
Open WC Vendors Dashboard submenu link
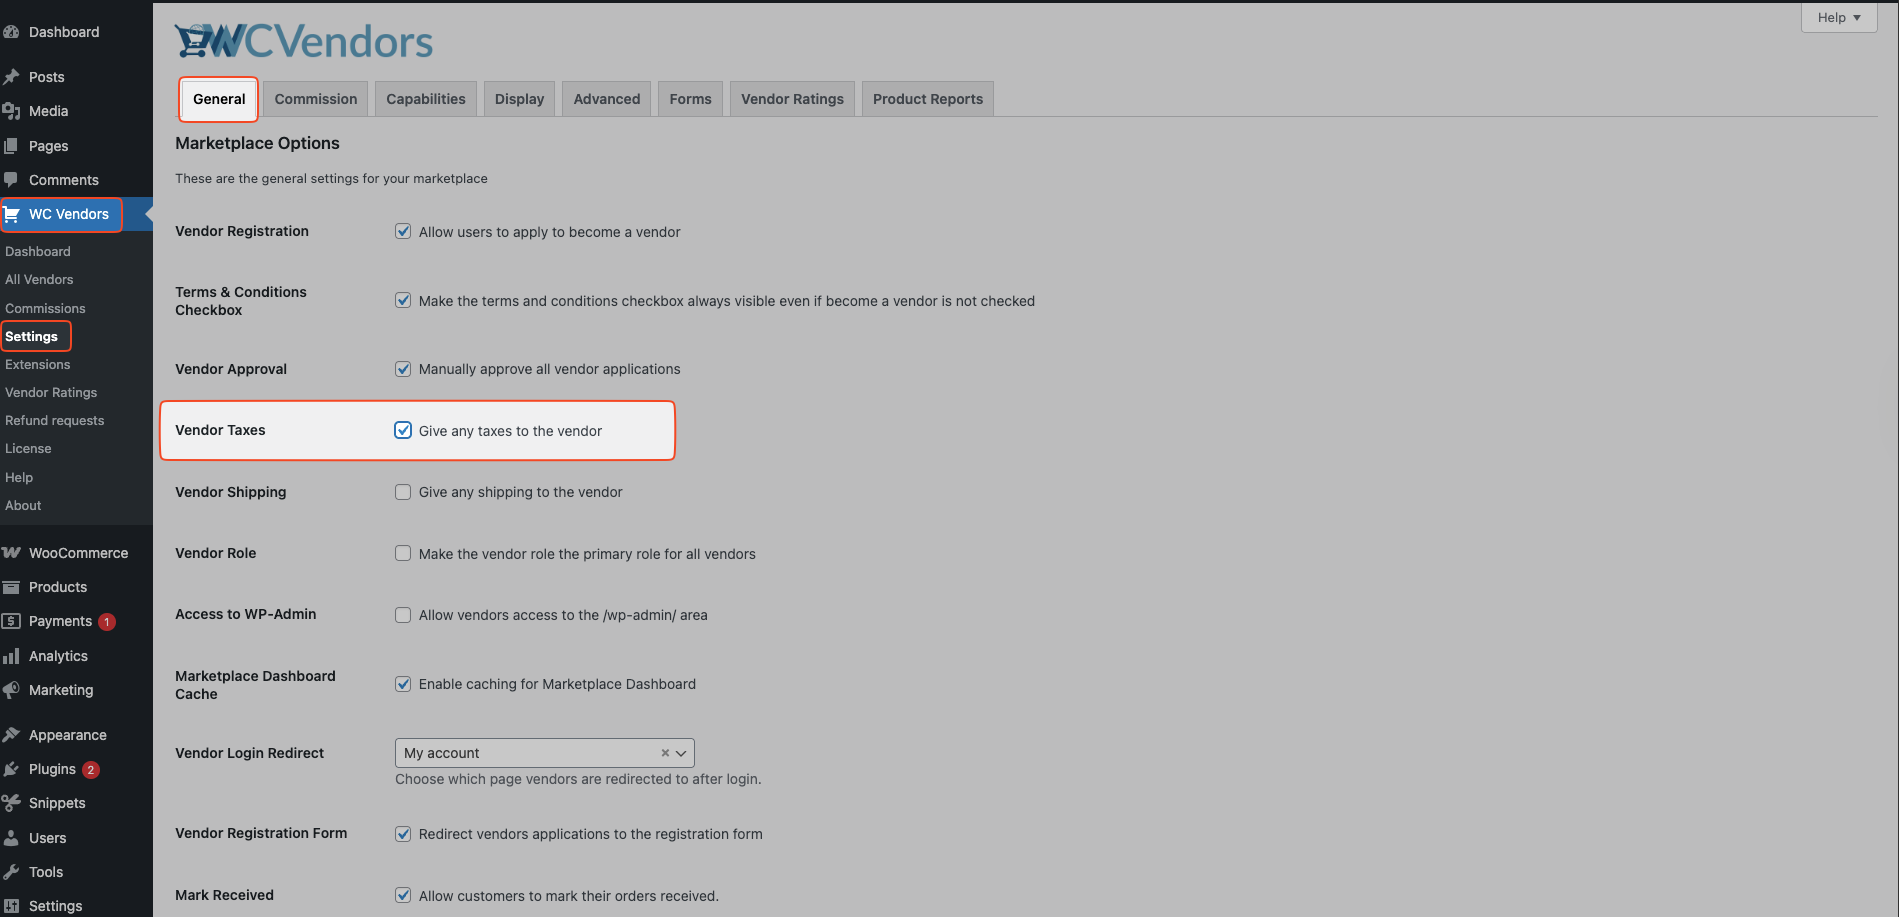point(38,251)
